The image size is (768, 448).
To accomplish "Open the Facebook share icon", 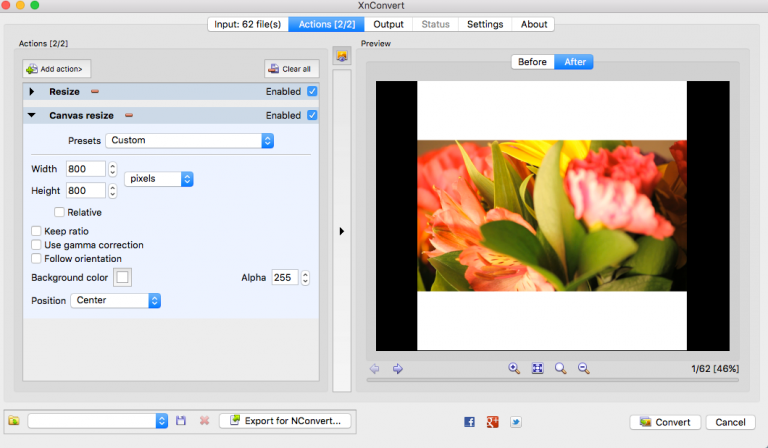I will pyautogui.click(x=469, y=422).
